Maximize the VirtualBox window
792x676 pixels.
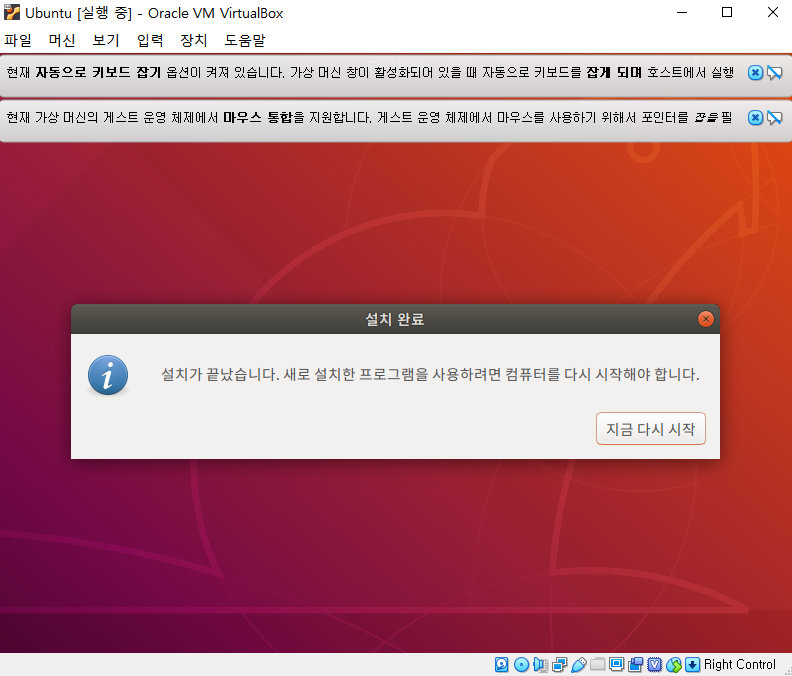[x=727, y=12]
